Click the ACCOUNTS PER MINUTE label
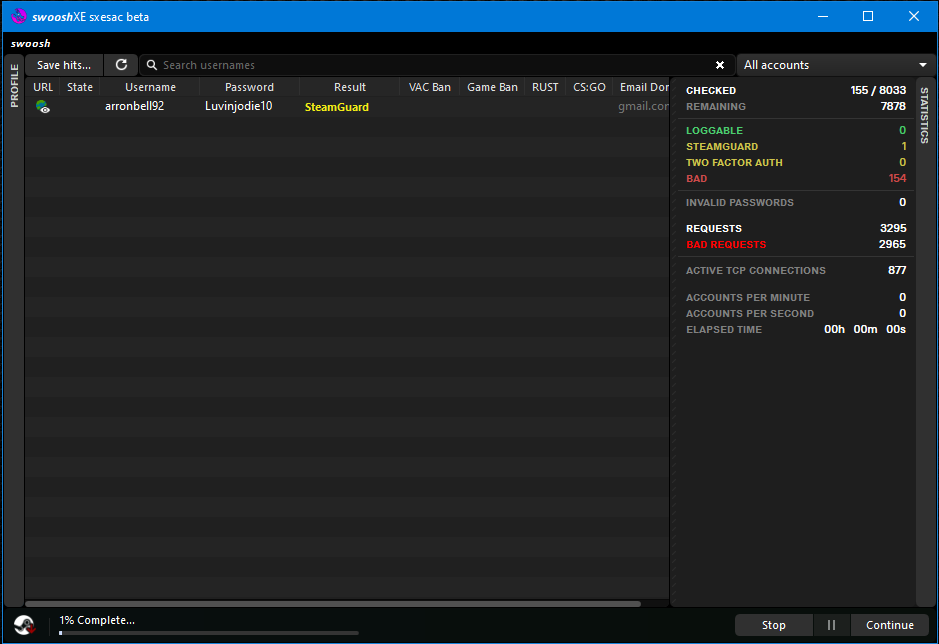Viewport: 939px width, 644px height. (x=748, y=298)
